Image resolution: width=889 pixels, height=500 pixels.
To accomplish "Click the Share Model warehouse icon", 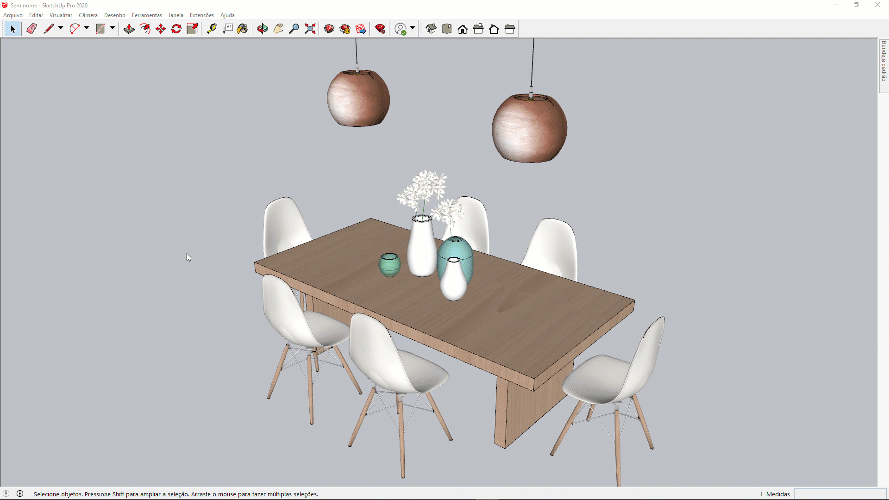I will [345, 29].
